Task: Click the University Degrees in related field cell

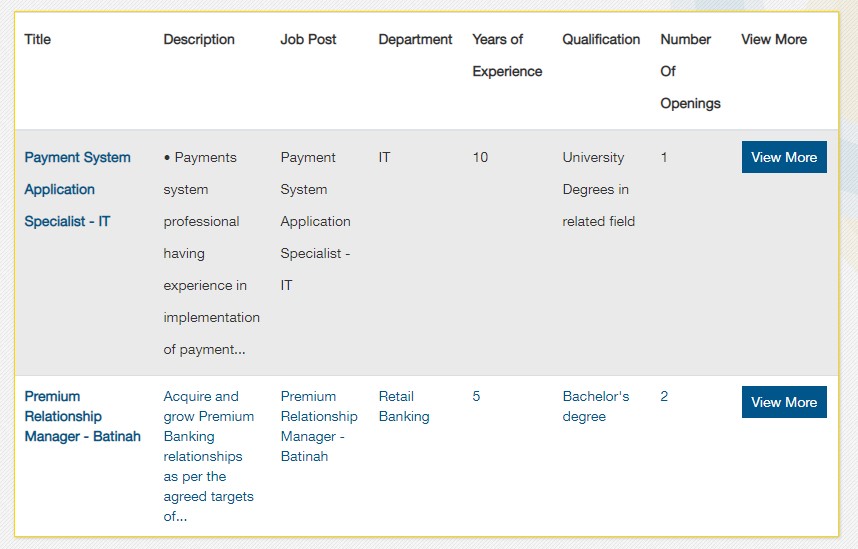Action: 599,189
